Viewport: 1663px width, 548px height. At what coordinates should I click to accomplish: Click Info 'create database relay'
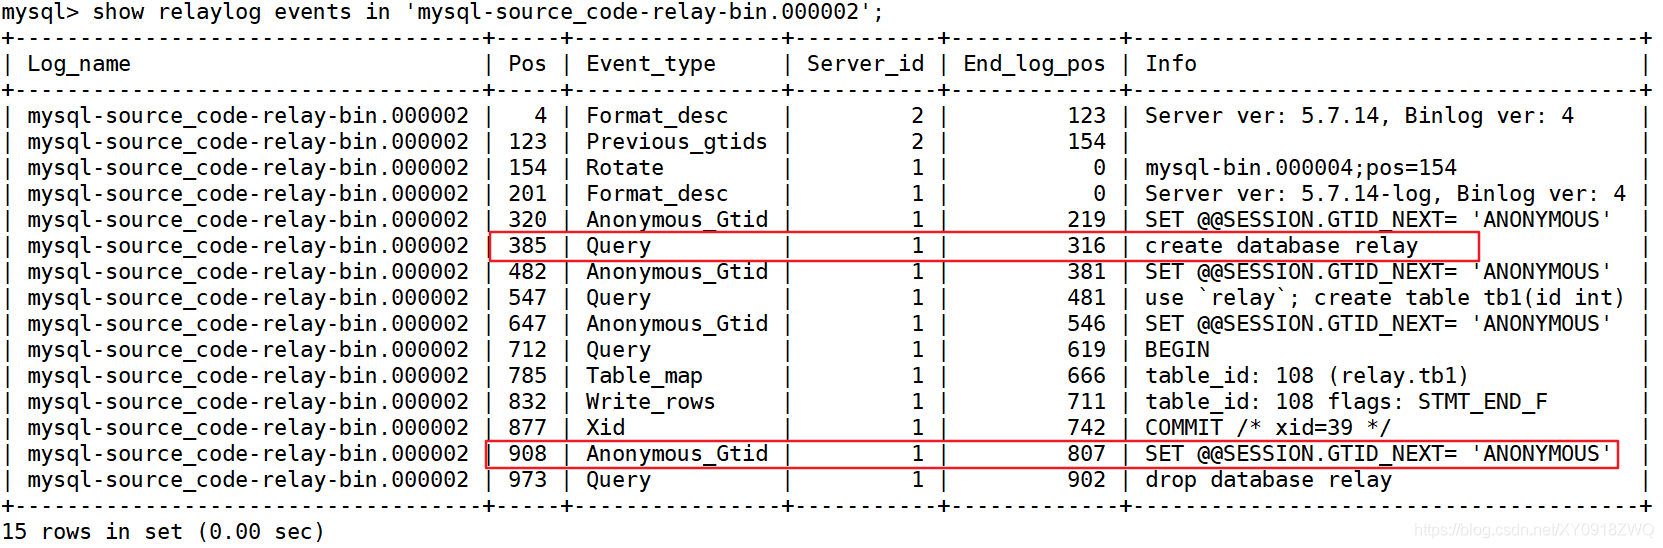pyautogui.click(x=1281, y=246)
